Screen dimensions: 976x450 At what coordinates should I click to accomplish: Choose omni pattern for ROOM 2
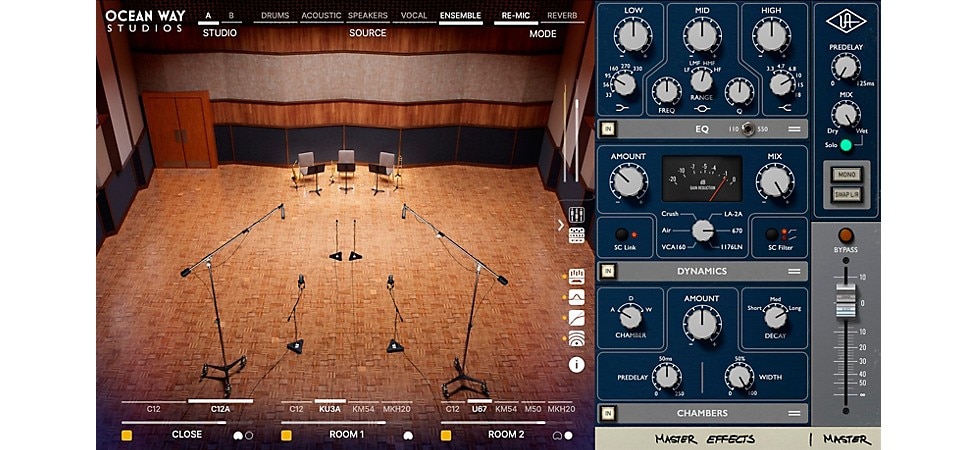tap(568, 435)
